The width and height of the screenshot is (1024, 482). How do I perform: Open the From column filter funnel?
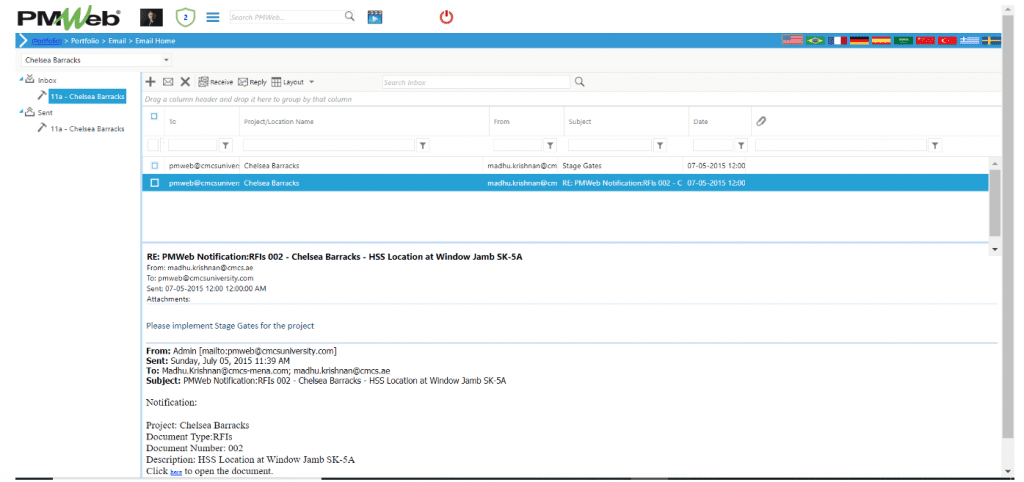(551, 145)
